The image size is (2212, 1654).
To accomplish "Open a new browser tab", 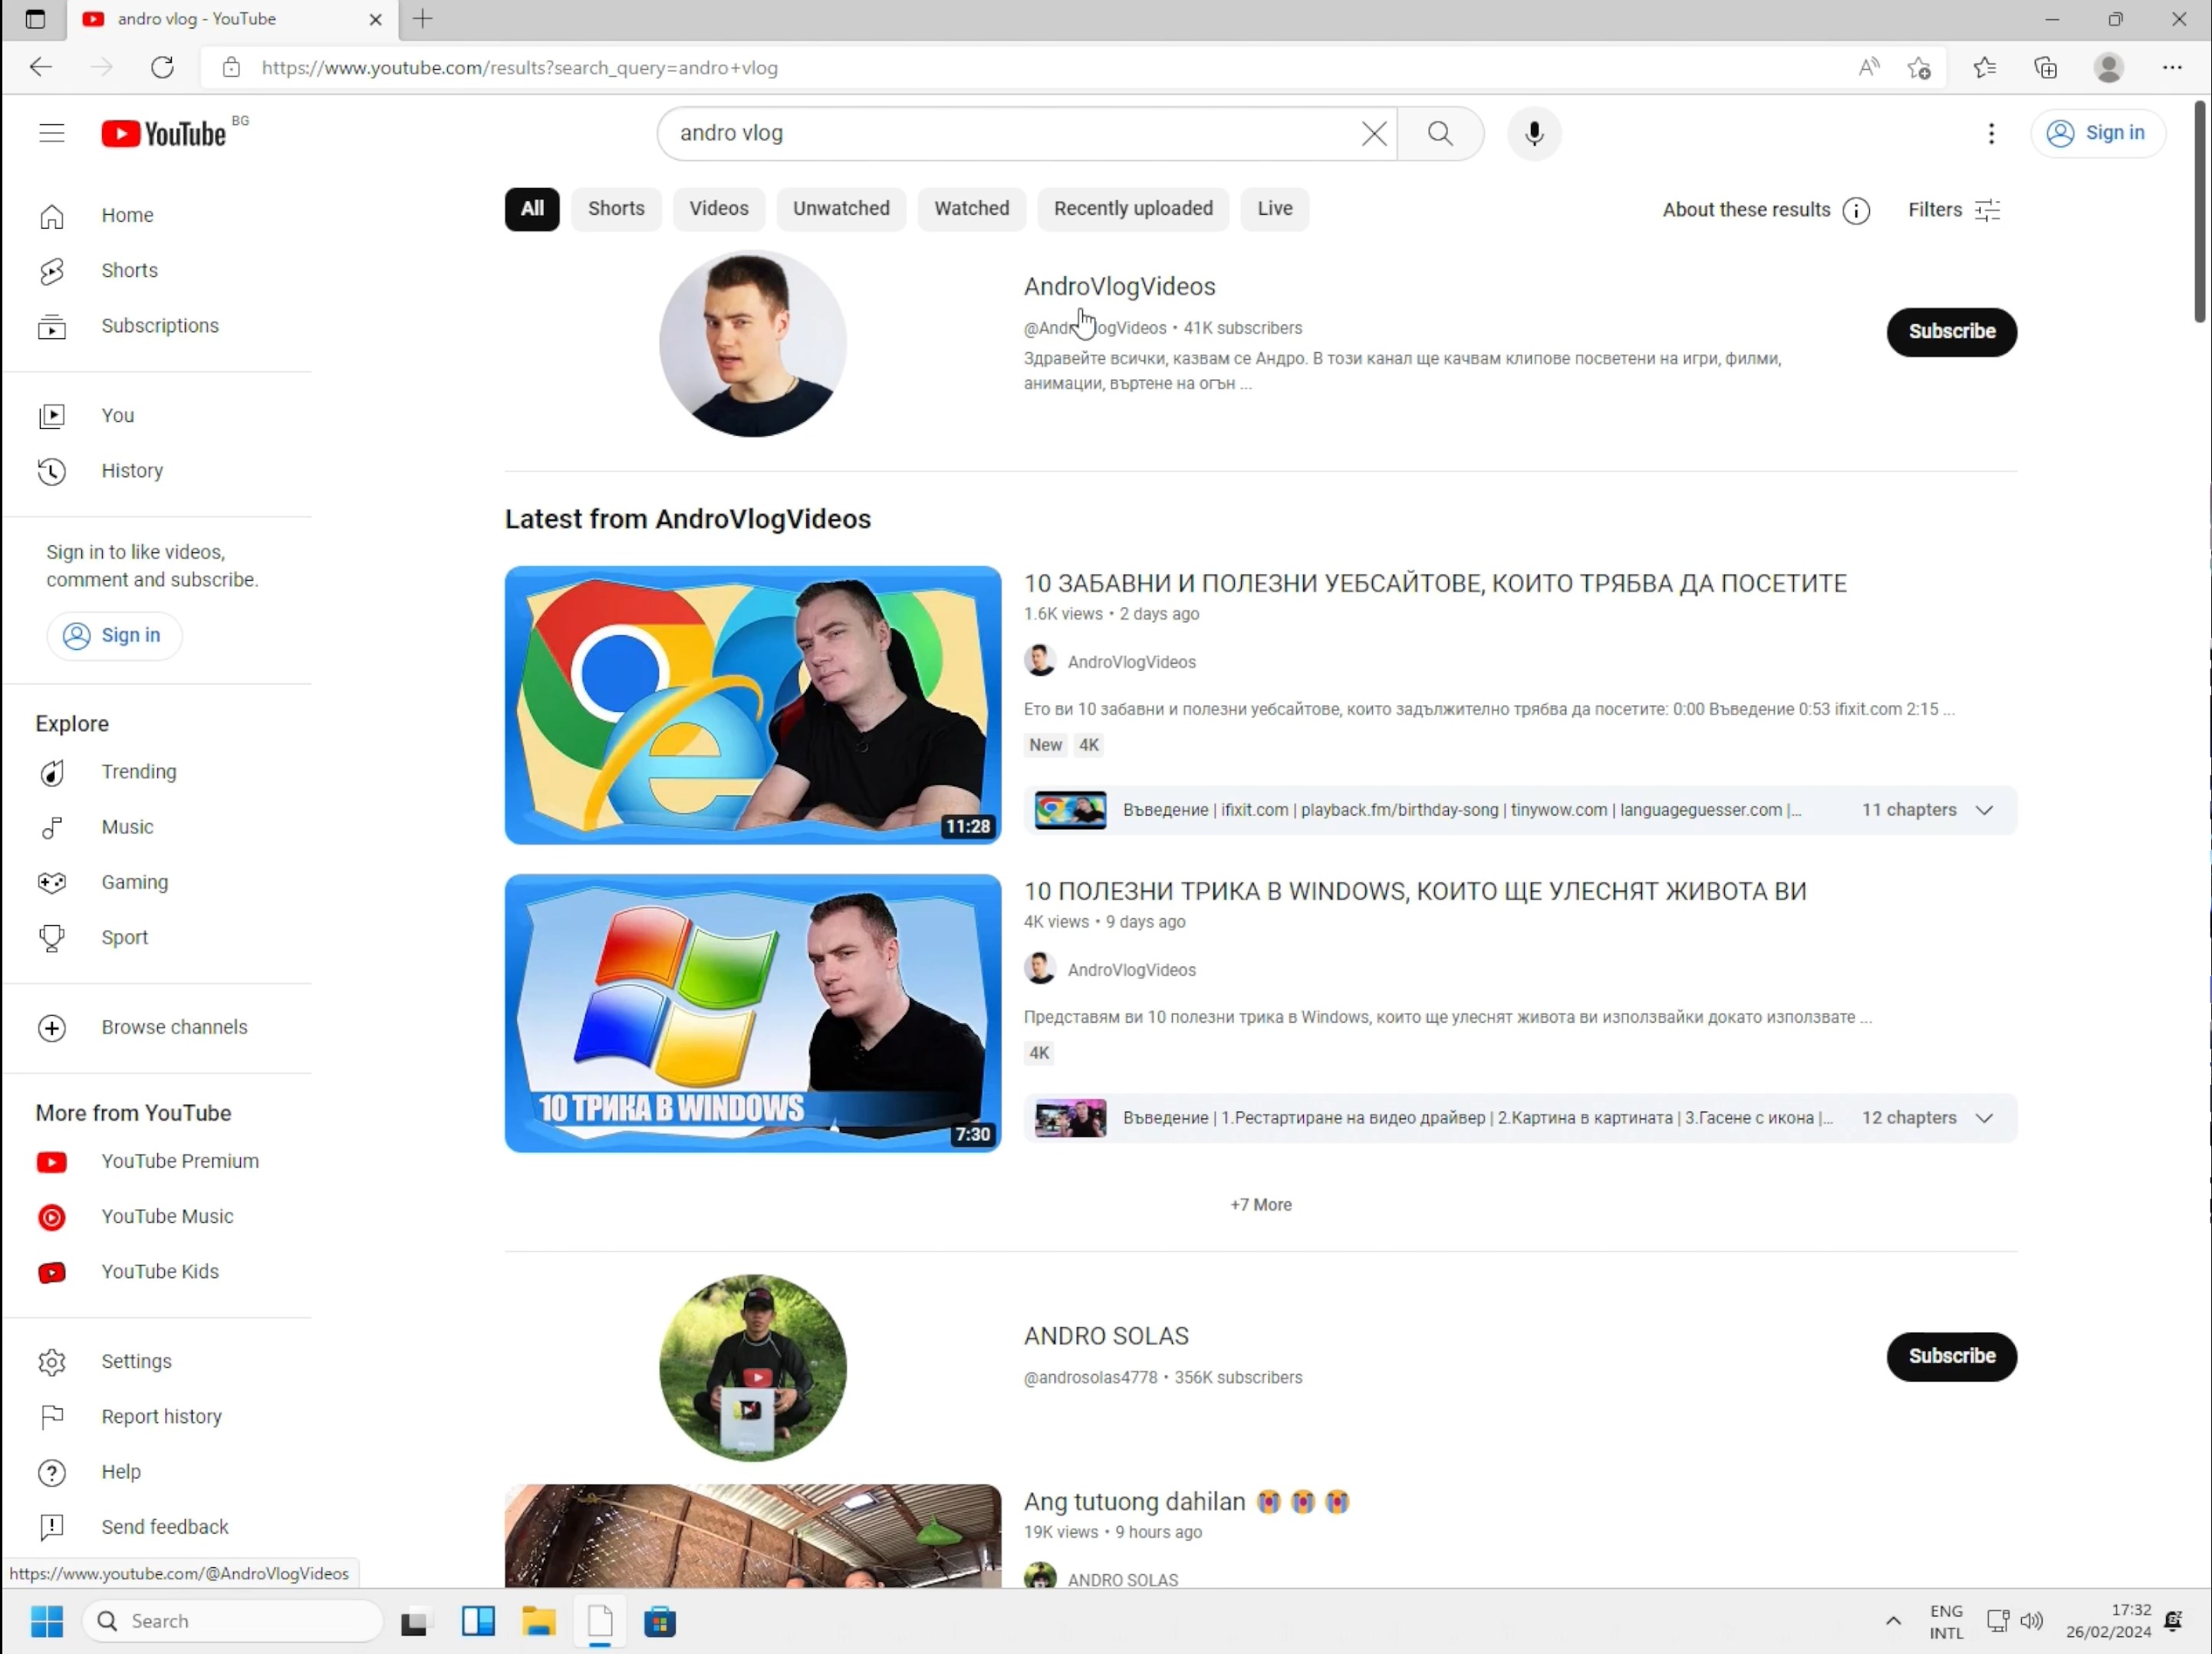I will tap(423, 19).
